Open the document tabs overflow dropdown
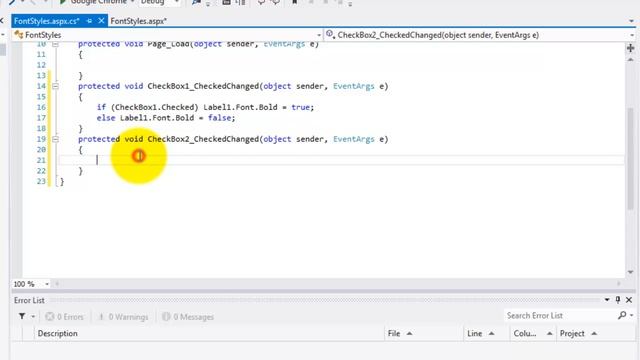 point(631,21)
